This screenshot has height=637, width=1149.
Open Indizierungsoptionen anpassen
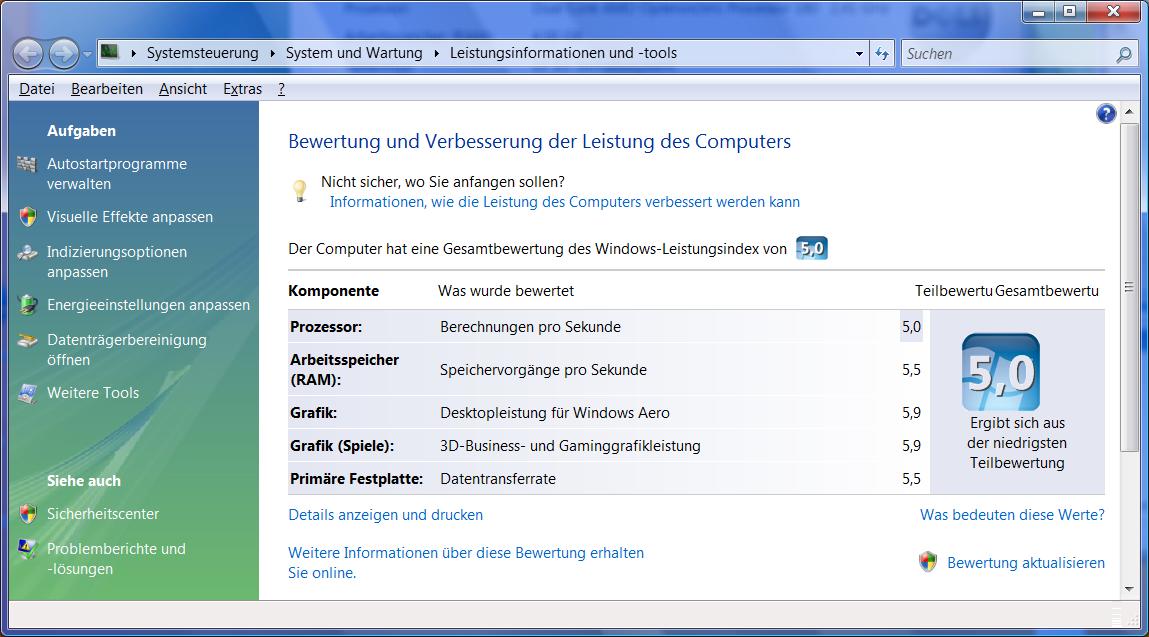117,262
